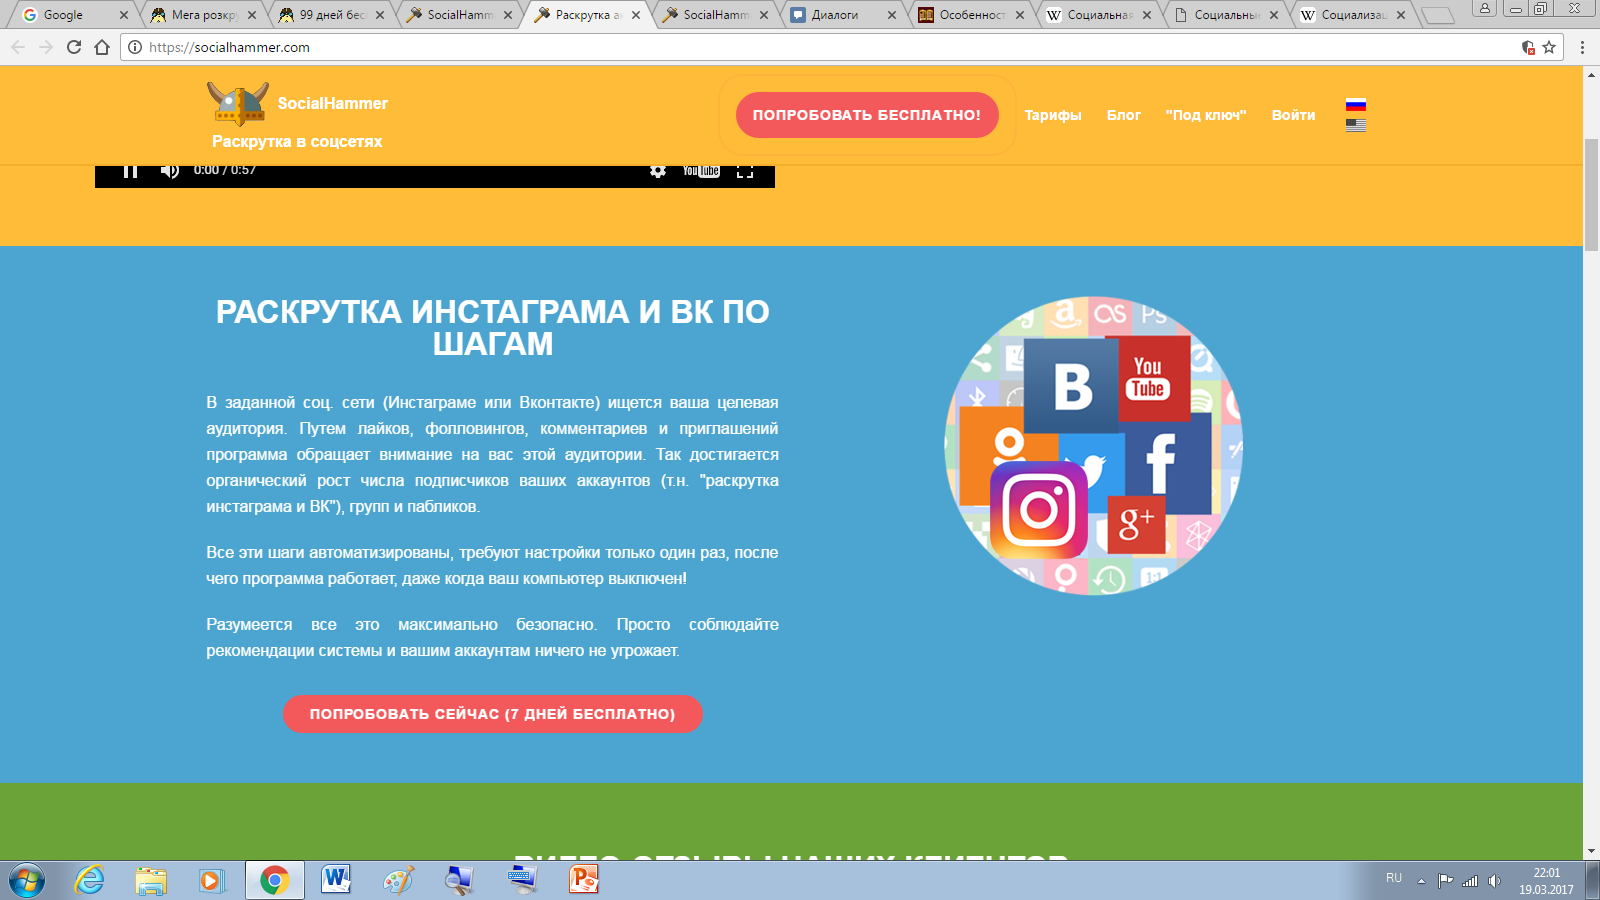Viewport: 1600px width, 900px height.
Task: Click the SocialHammer brand name link
Action: click(x=333, y=103)
